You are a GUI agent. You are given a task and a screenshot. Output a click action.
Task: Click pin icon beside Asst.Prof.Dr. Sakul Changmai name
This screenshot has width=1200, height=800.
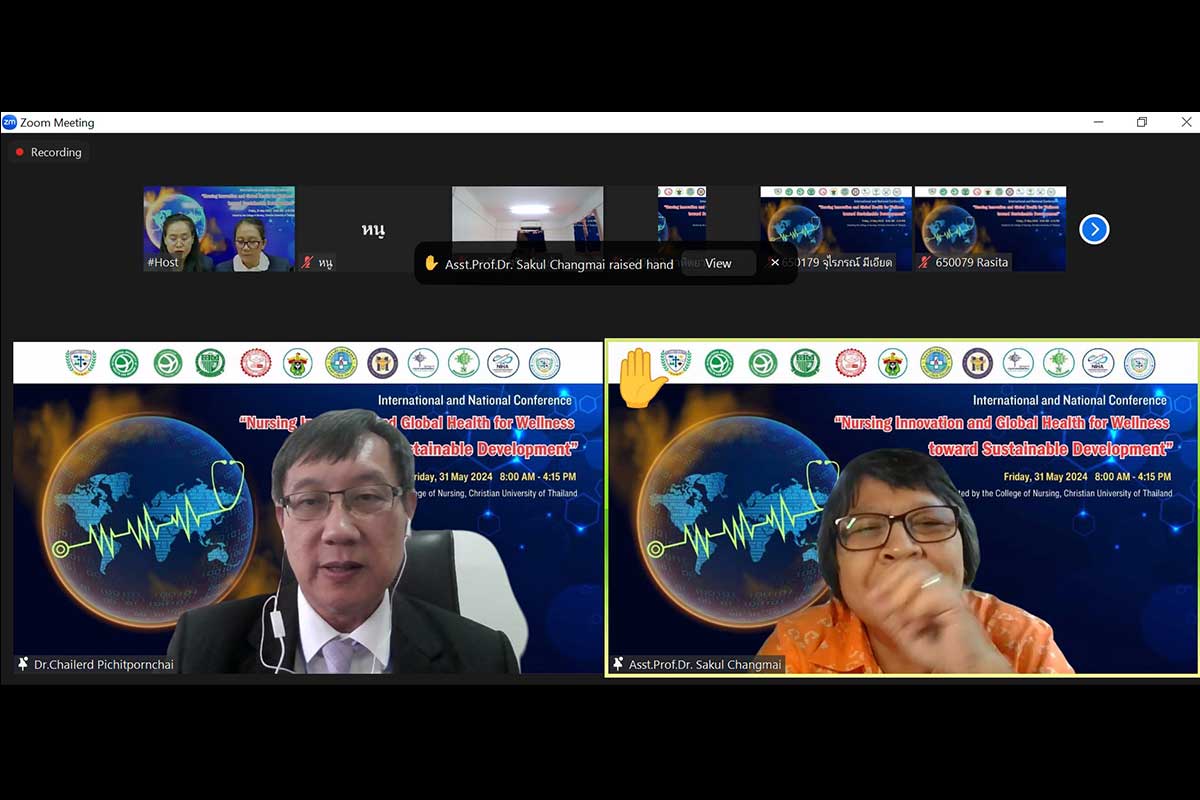pos(618,664)
